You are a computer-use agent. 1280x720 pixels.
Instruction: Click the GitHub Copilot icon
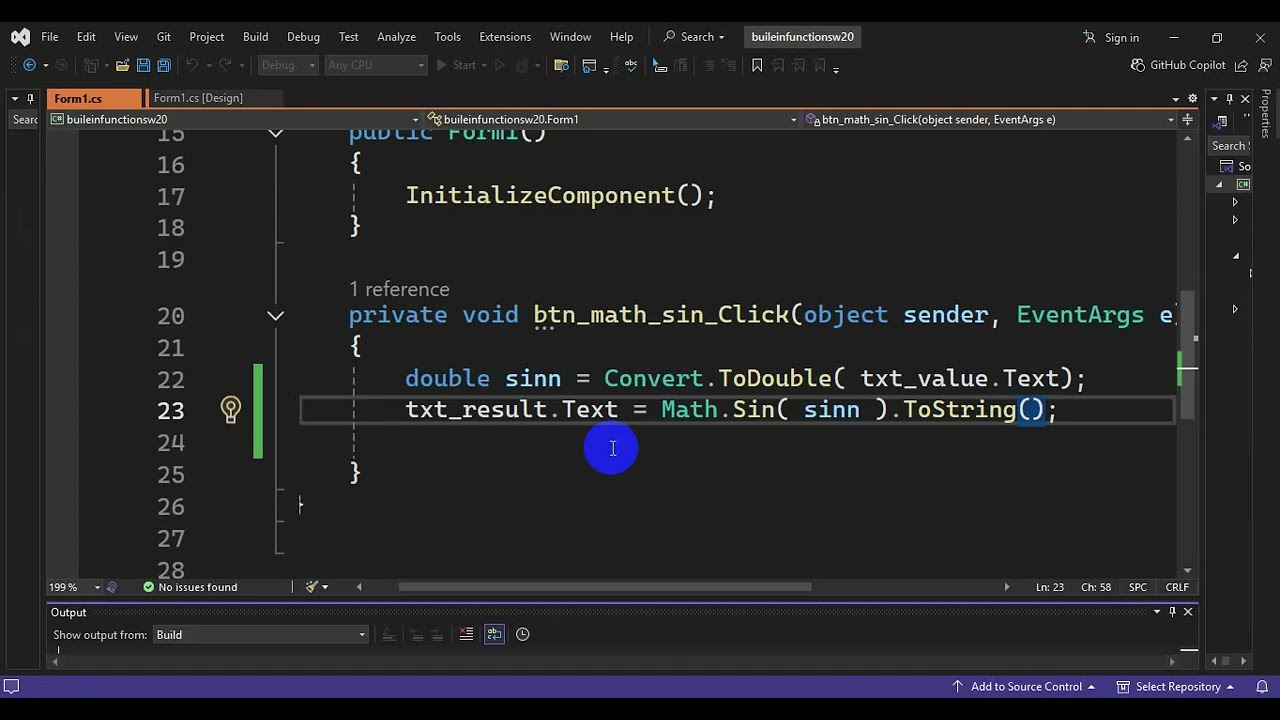pyautogui.click(x=1138, y=65)
